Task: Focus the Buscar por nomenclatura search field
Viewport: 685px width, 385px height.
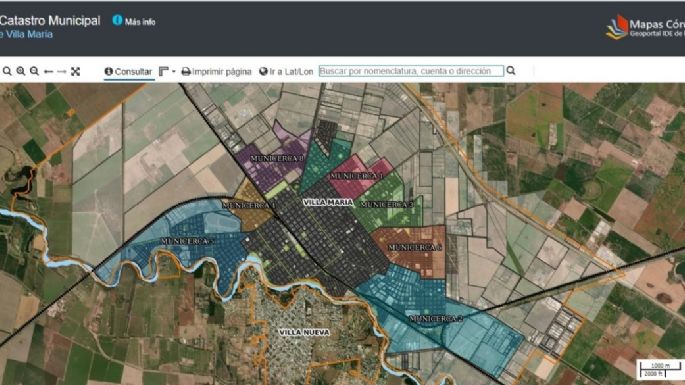Action: pyautogui.click(x=411, y=71)
